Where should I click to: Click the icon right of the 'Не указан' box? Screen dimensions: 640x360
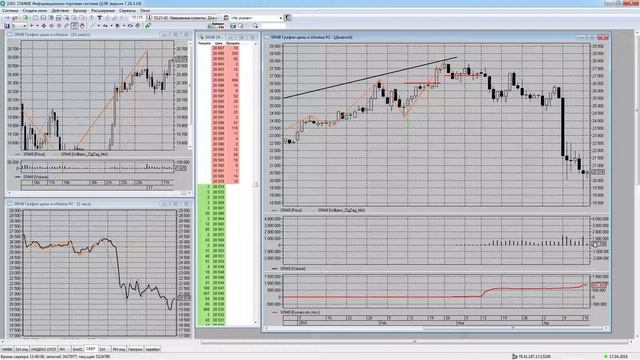pyautogui.click(x=287, y=18)
